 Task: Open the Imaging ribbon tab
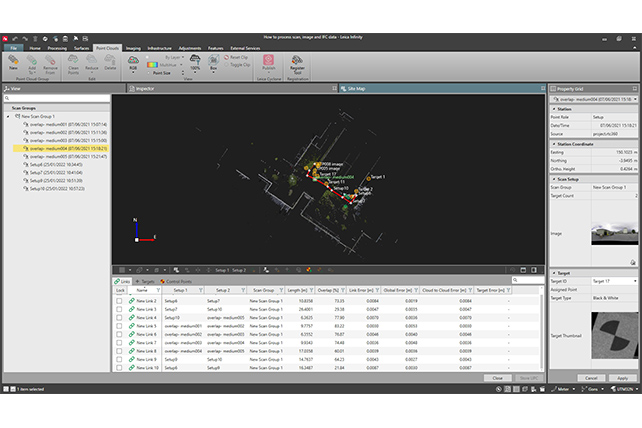pyautogui.click(x=133, y=47)
